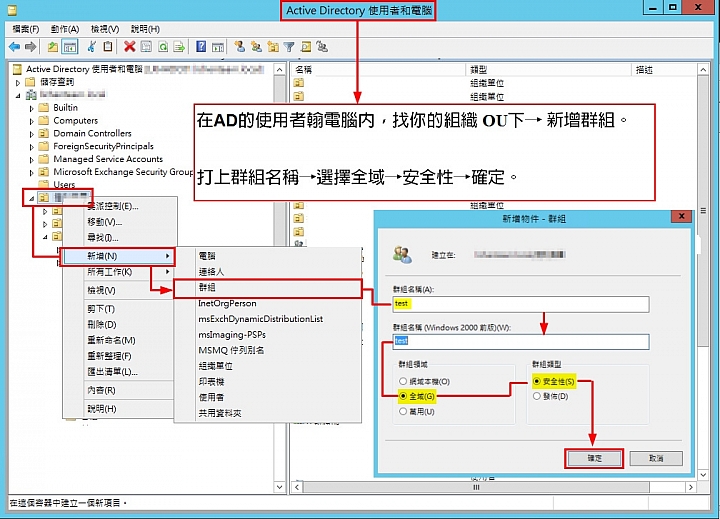The width and height of the screenshot is (720, 519).
Task: Click the Find Objects toolbar icon
Action: pyautogui.click(x=306, y=46)
